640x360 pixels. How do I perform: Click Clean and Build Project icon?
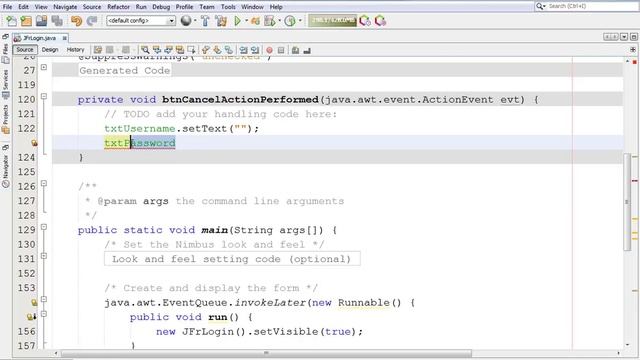tap(221, 20)
